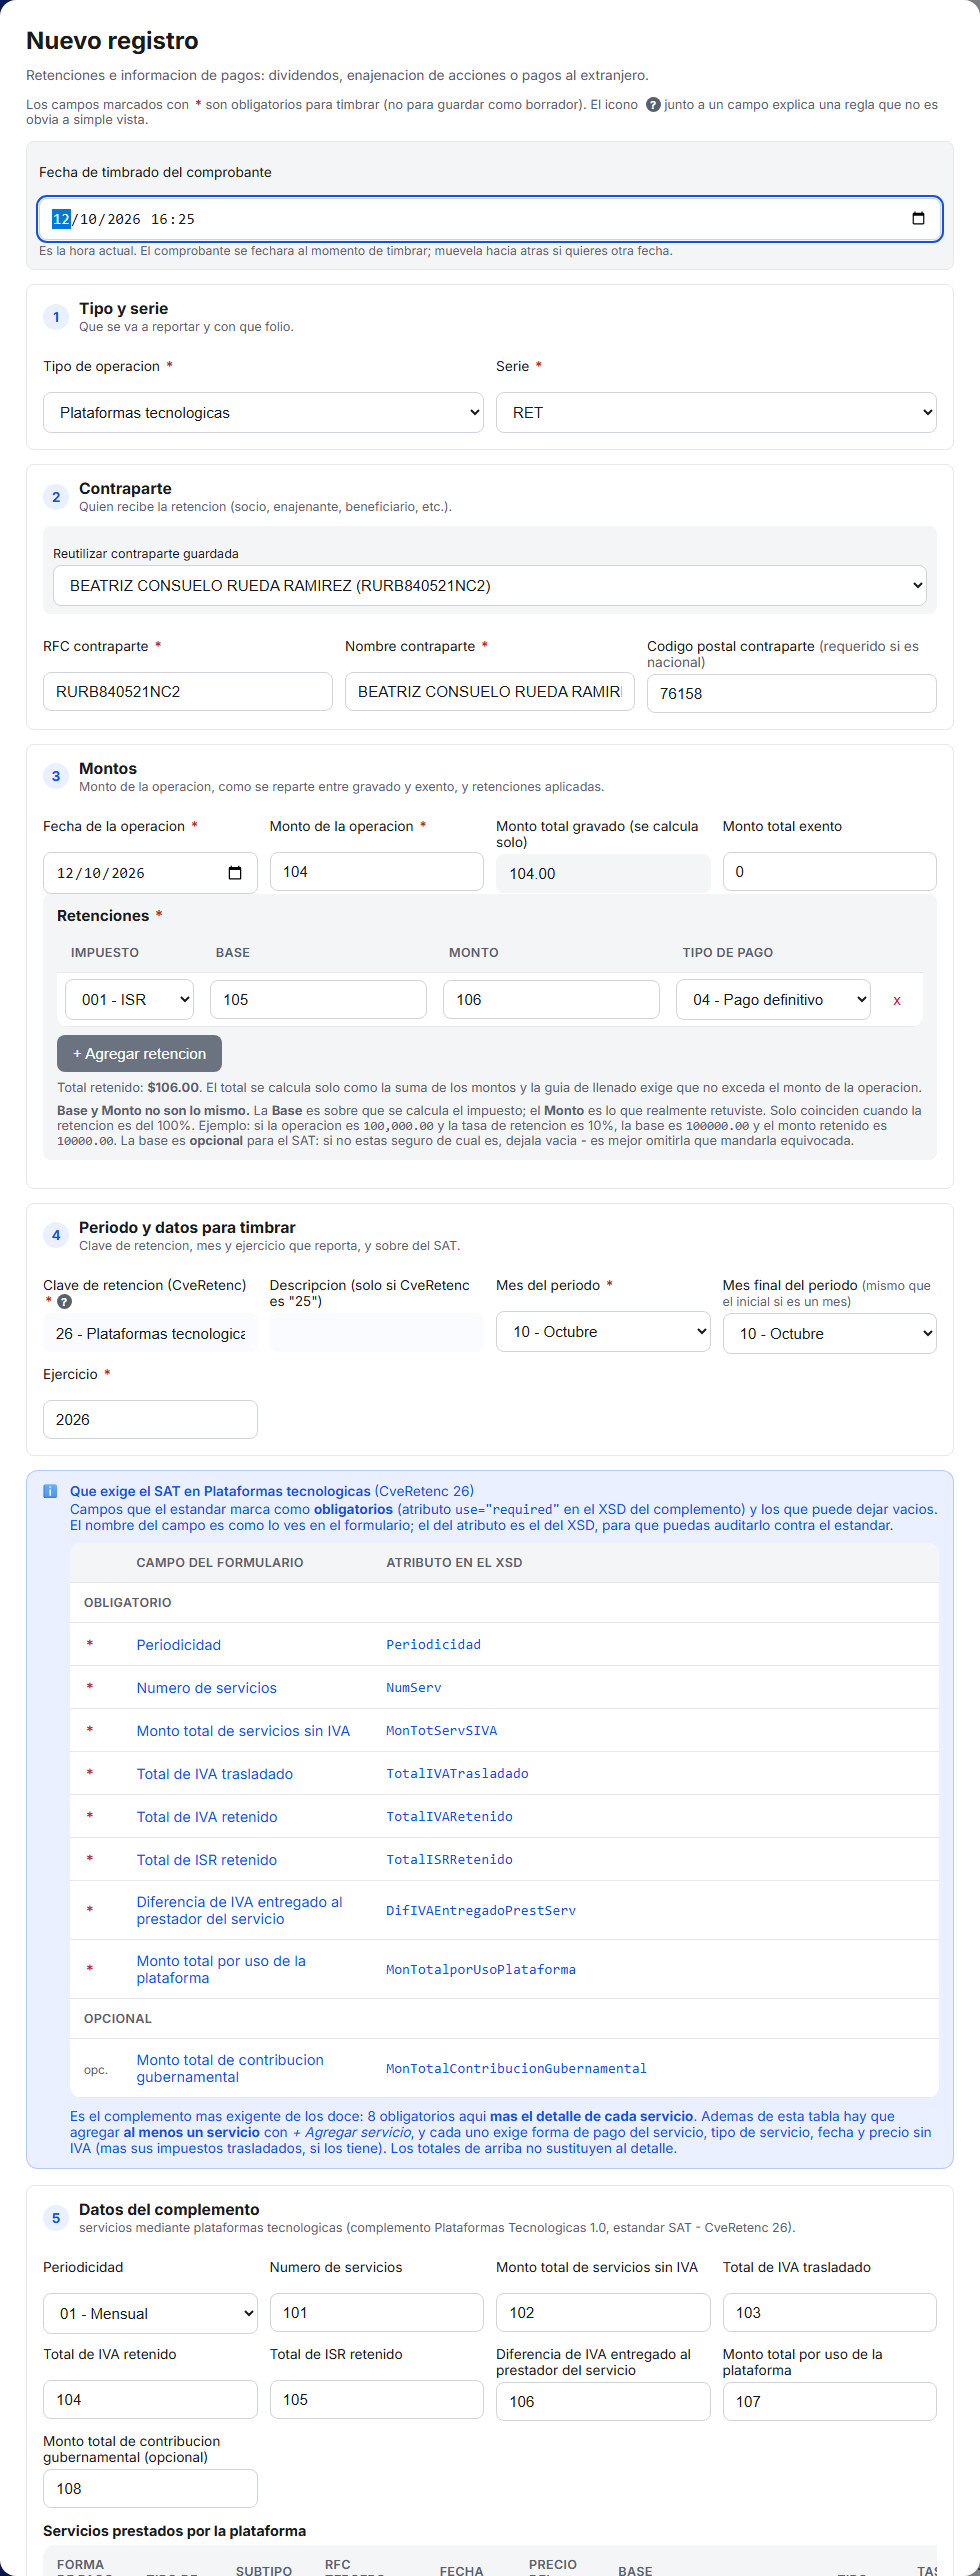Click Total de IVA trasladado field showing 103
980x2576 pixels.
(x=830, y=2313)
